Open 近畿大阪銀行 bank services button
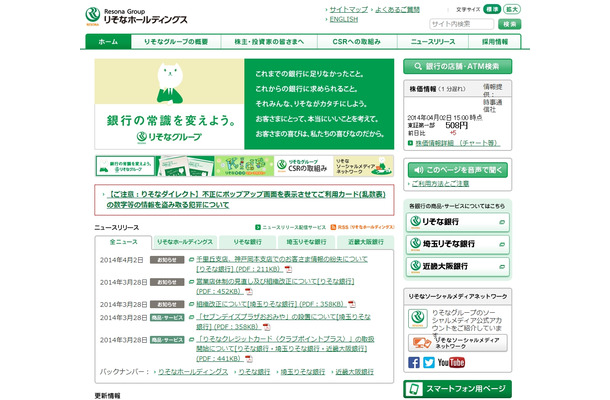This screenshot has height=400, width=610. 458,267
